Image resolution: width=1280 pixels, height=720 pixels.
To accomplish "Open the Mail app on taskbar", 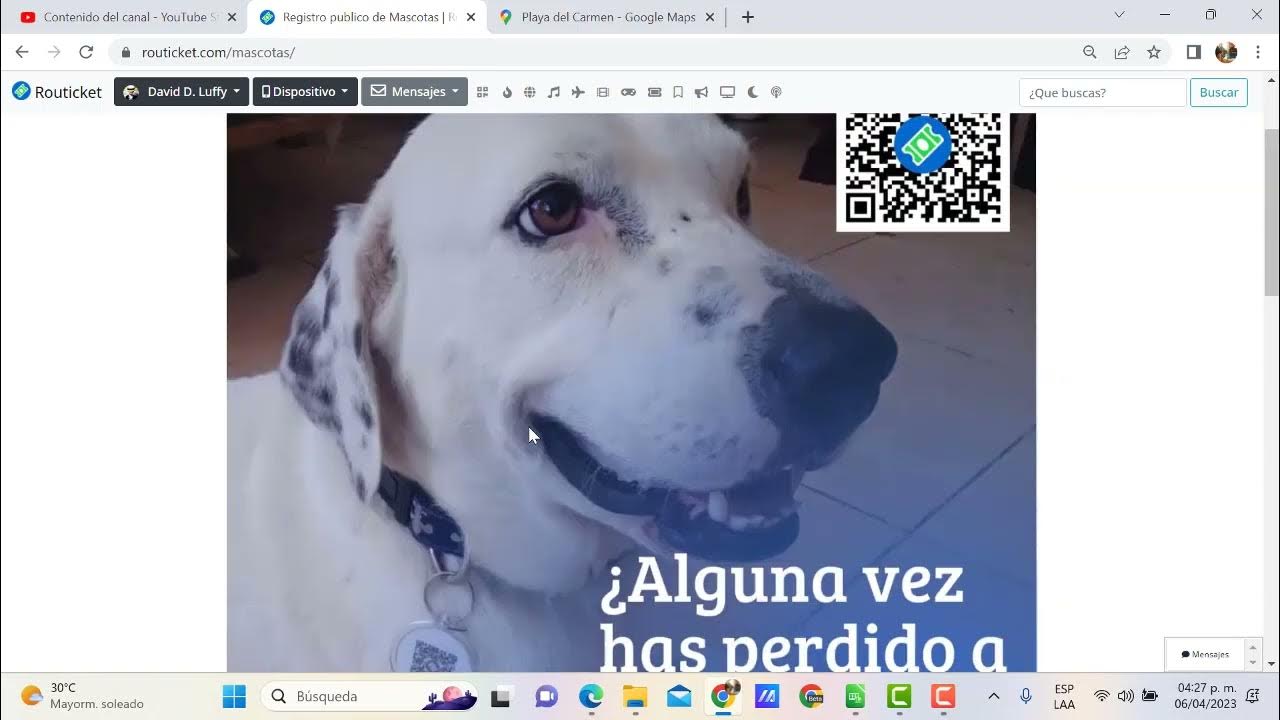I will coord(679,696).
